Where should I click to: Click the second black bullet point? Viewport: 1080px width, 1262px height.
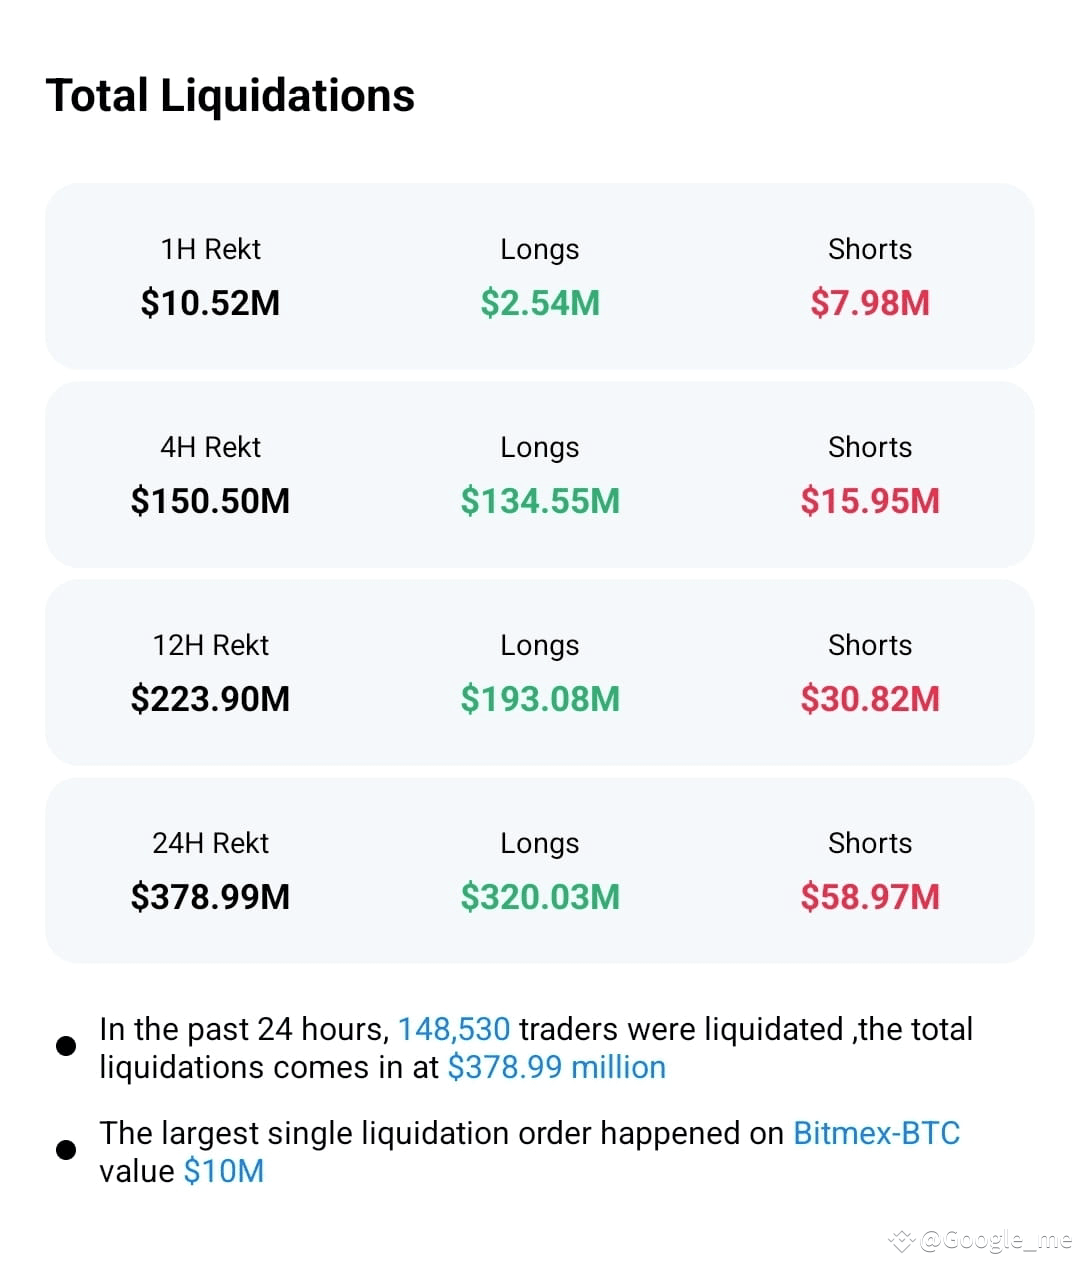tap(66, 1150)
